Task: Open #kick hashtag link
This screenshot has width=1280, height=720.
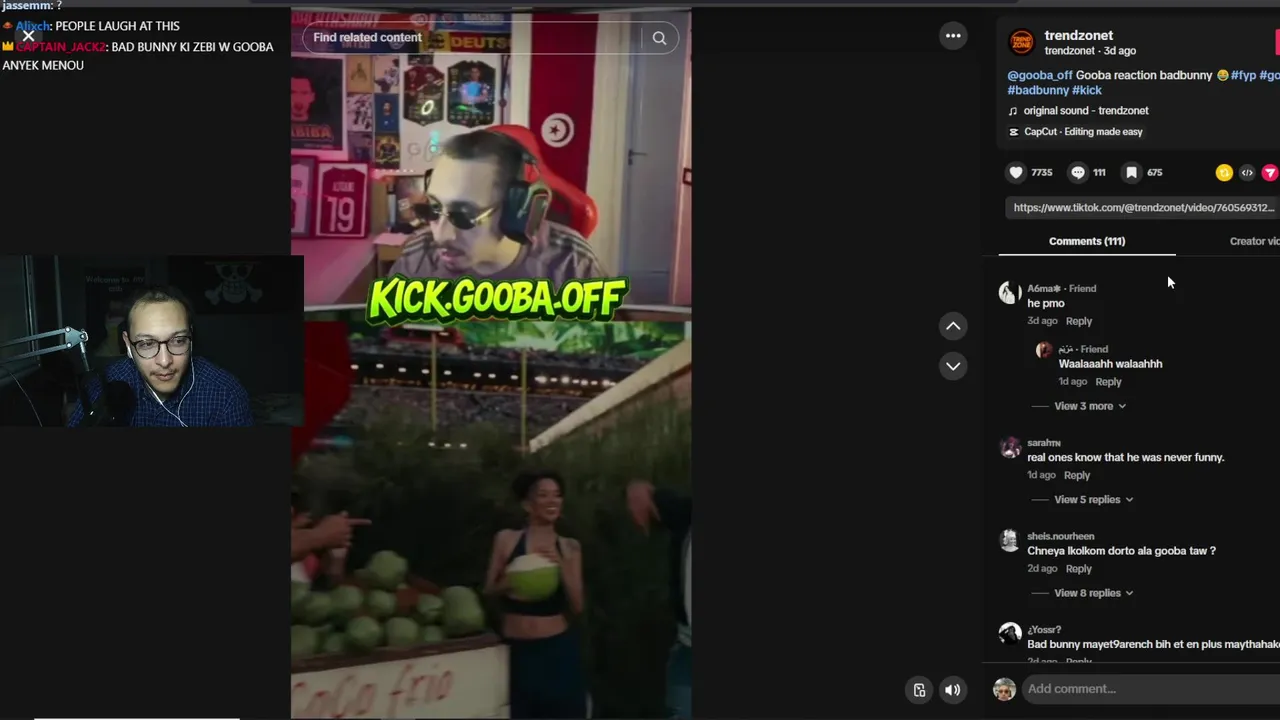Action: pos(1087,90)
